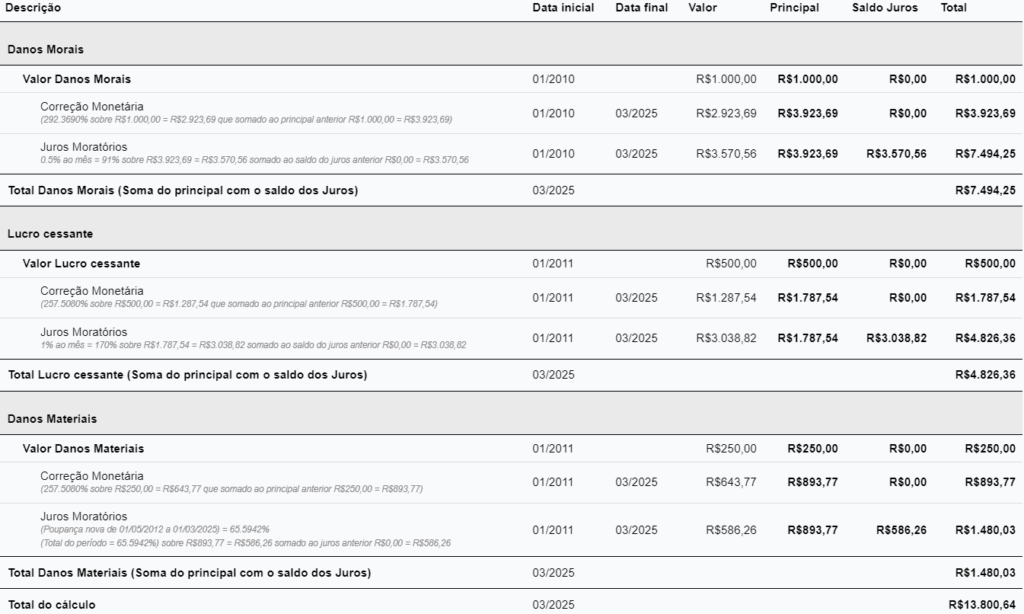Screen dimensions: 1024x614
Task: Click the Descrição column header
Action: pos(33,8)
